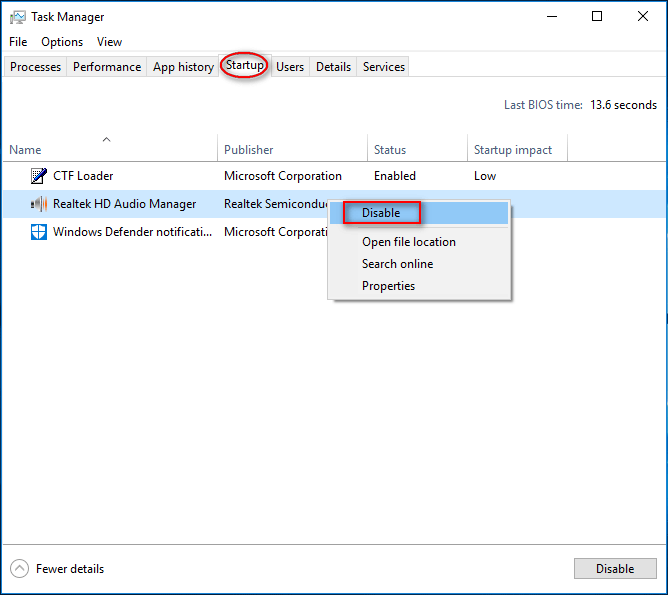Sort by the Status column header

pos(418,149)
